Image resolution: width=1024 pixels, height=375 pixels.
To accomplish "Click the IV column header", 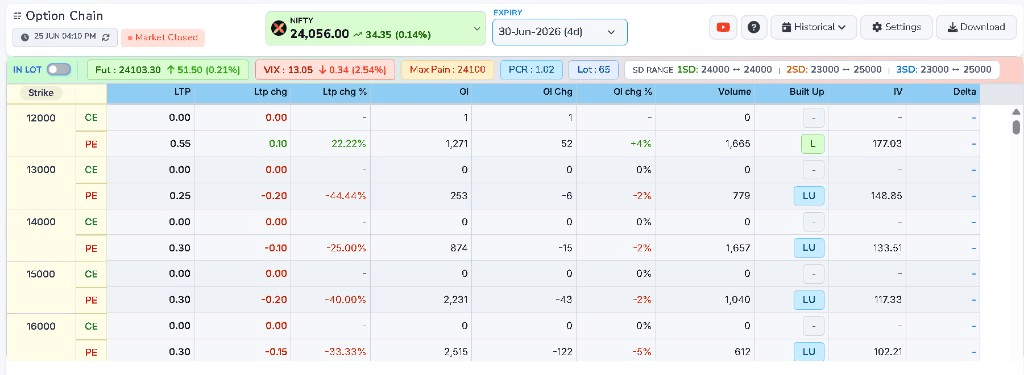I will click(x=898, y=93).
